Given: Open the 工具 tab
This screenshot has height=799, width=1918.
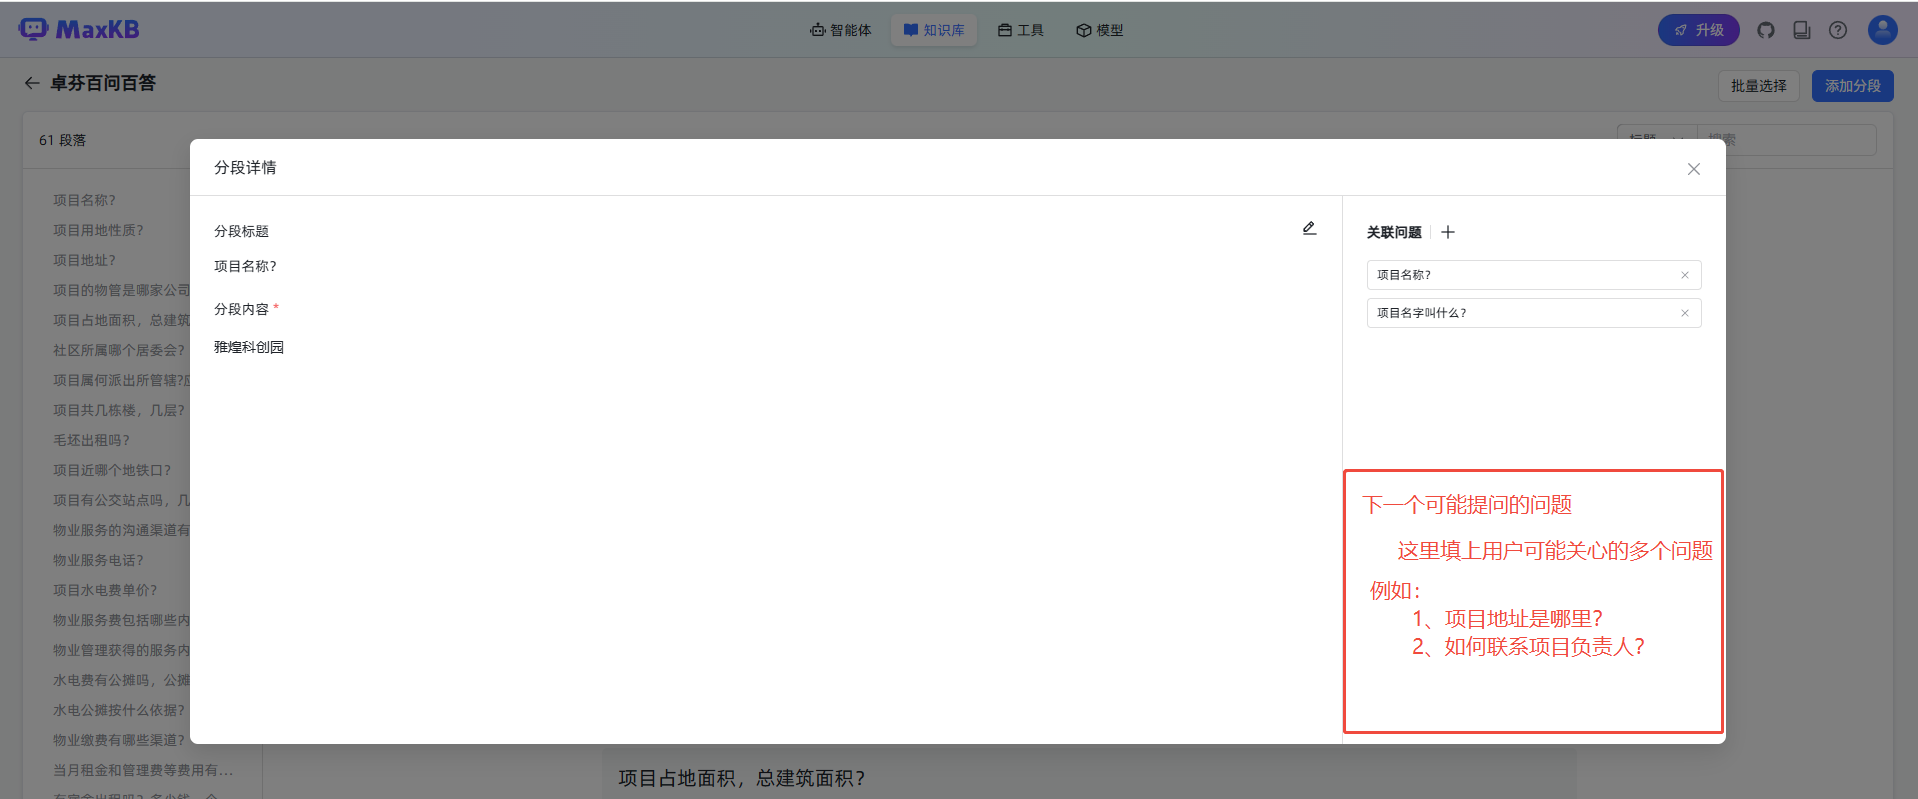Looking at the screenshot, I should [x=1021, y=30].
